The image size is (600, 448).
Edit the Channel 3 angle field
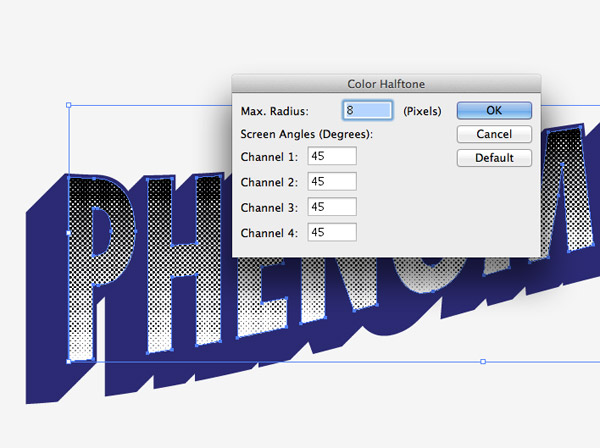332,207
